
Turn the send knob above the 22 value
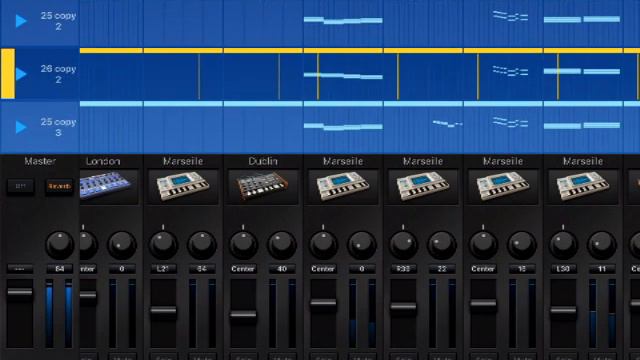(442, 245)
